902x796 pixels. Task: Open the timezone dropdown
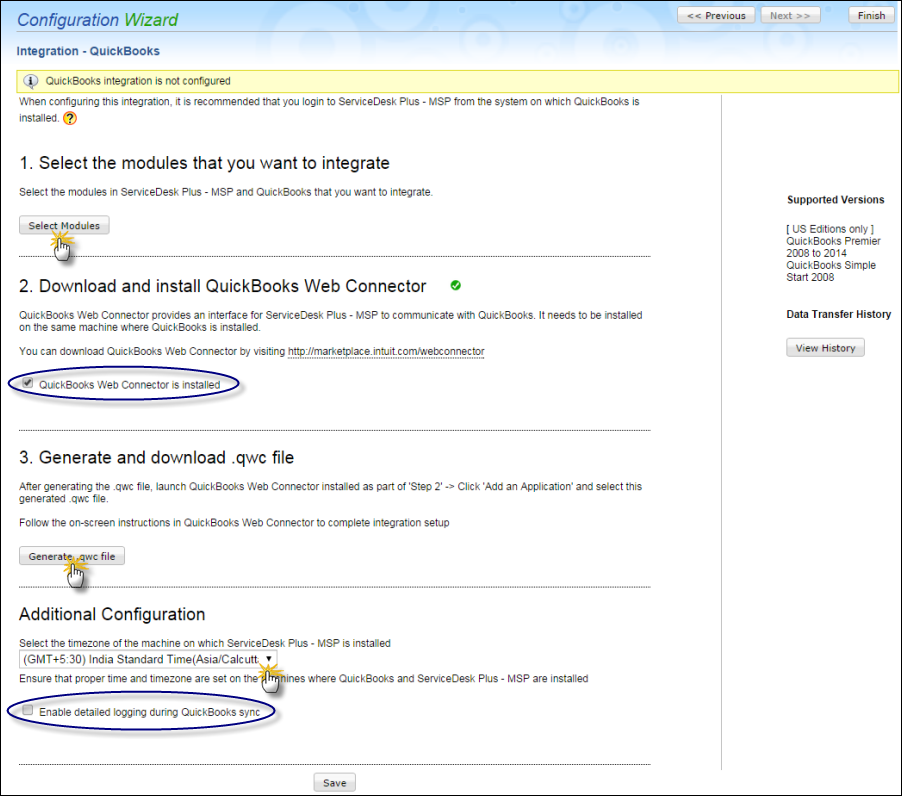148,659
